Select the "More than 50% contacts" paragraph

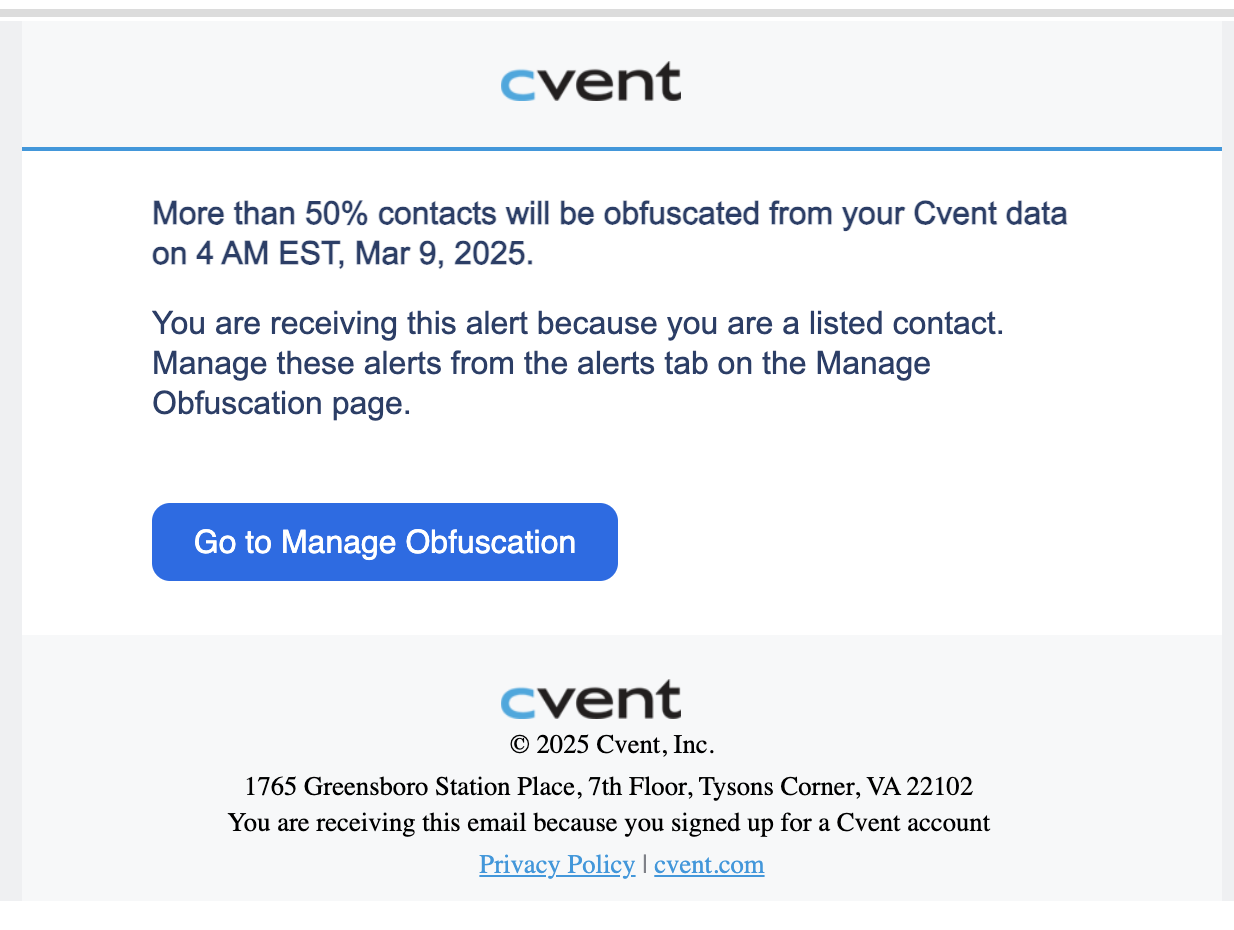tap(610, 233)
